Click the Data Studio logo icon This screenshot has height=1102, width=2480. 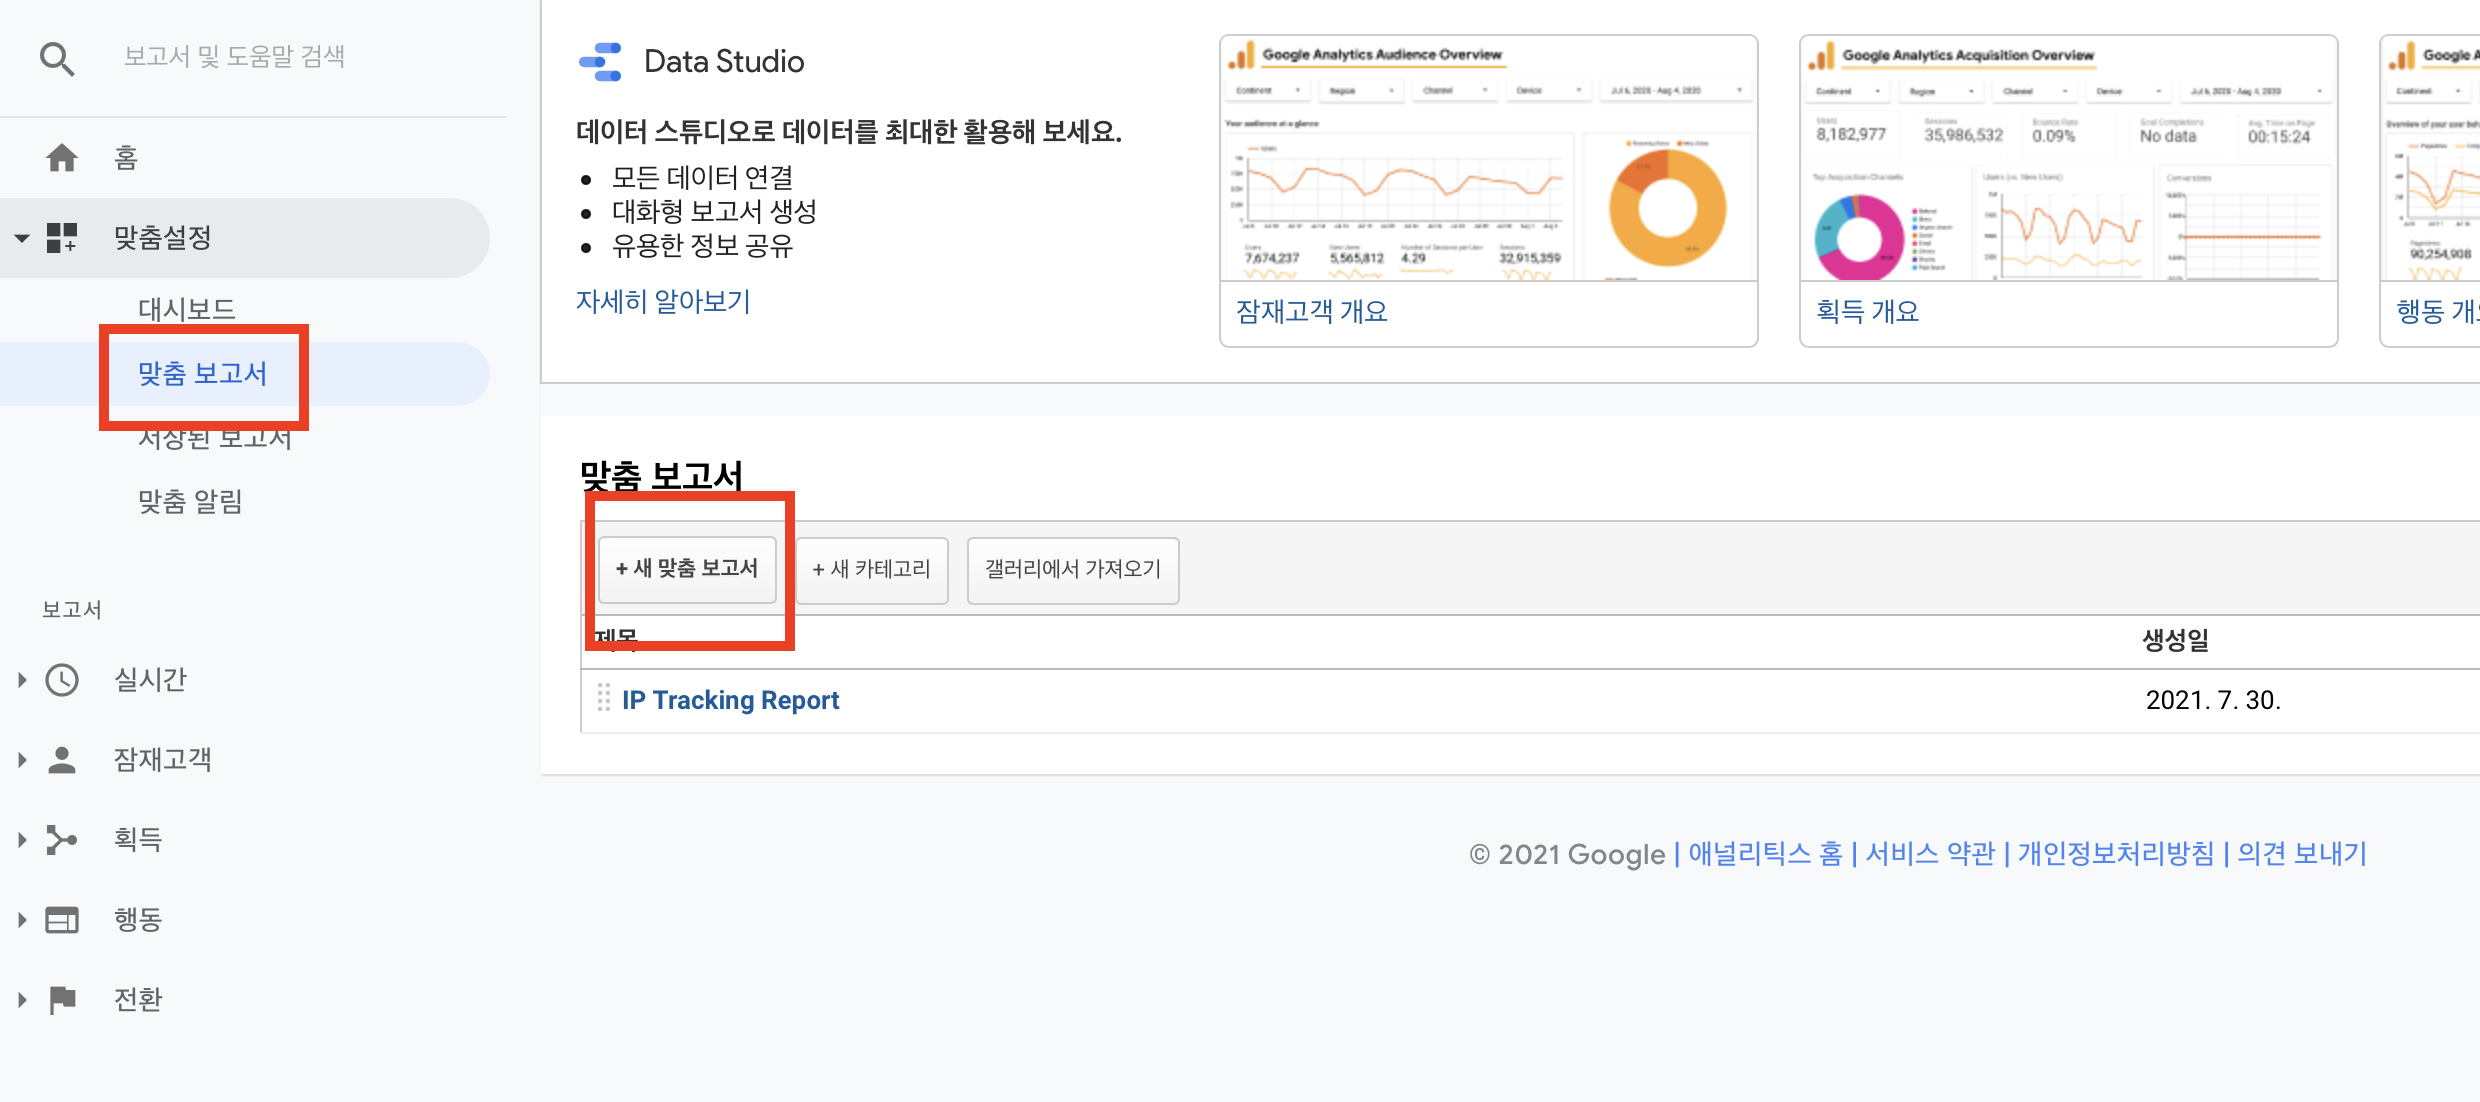click(599, 60)
